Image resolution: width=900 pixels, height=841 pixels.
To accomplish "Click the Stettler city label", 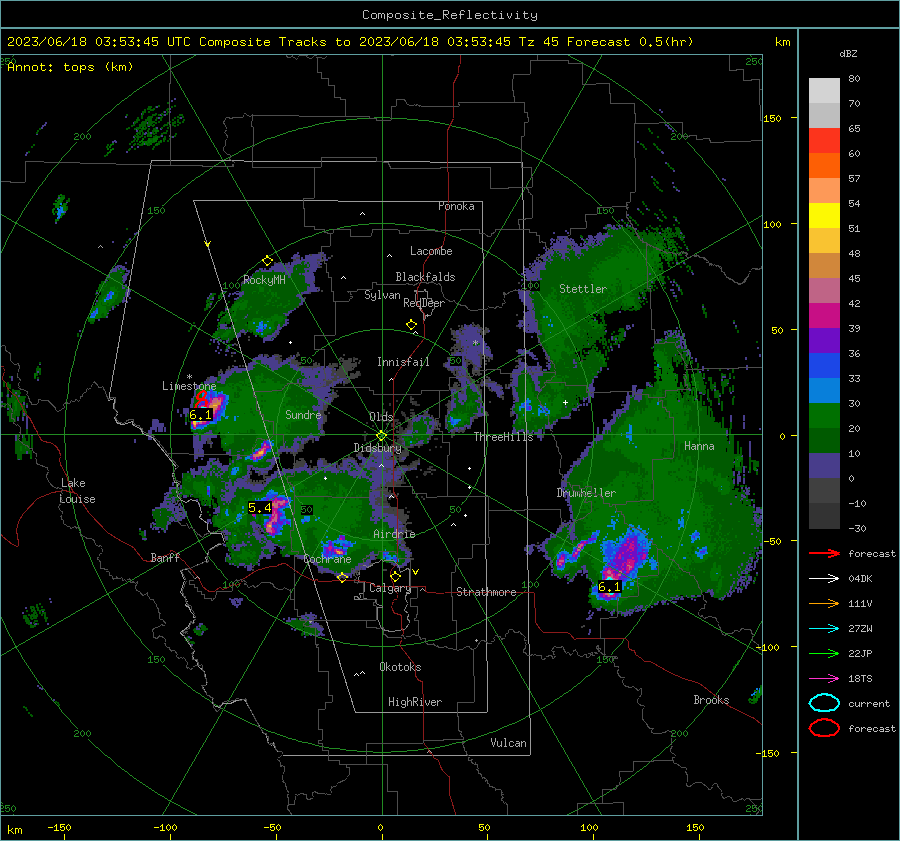I will coord(583,289).
